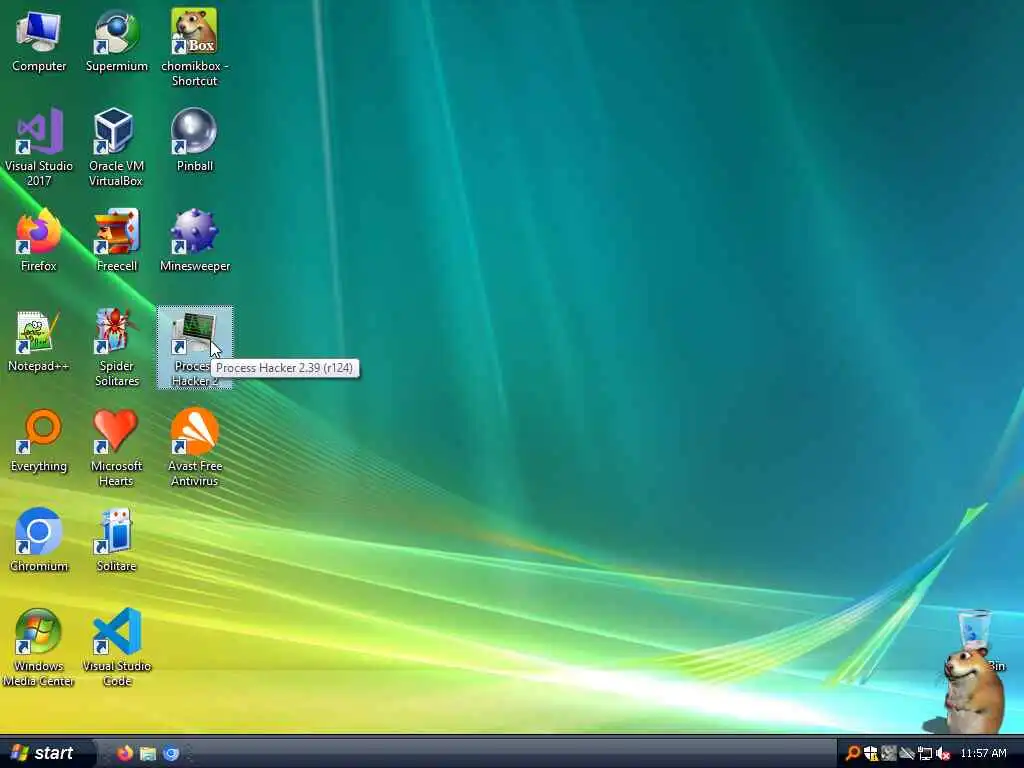
Task: Select the Microsoft Hearts icon
Action: coord(116,449)
